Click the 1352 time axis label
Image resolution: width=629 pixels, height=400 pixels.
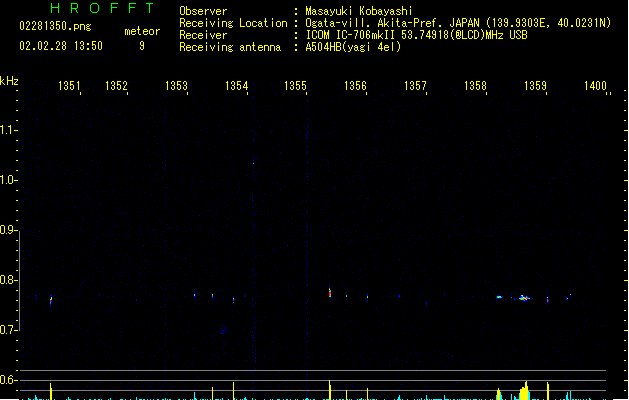[116, 86]
